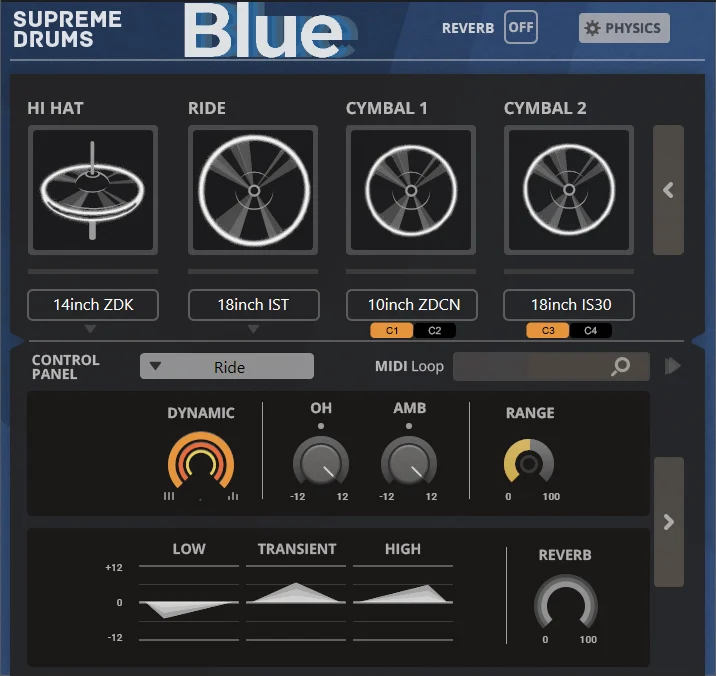This screenshot has height=676, width=716.
Task: Toggle the Reverb OFF switch
Action: (x=520, y=28)
